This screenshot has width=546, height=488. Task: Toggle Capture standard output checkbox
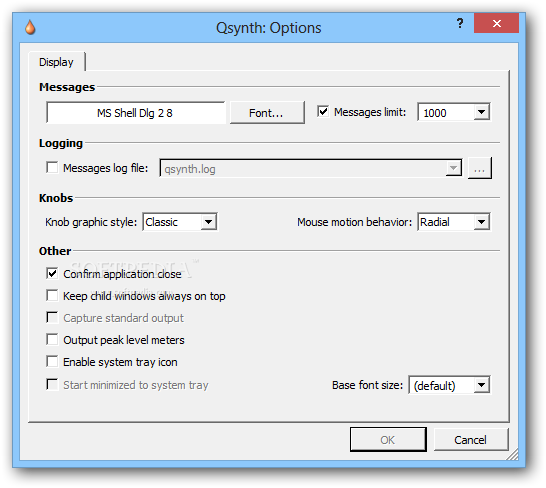(52, 317)
